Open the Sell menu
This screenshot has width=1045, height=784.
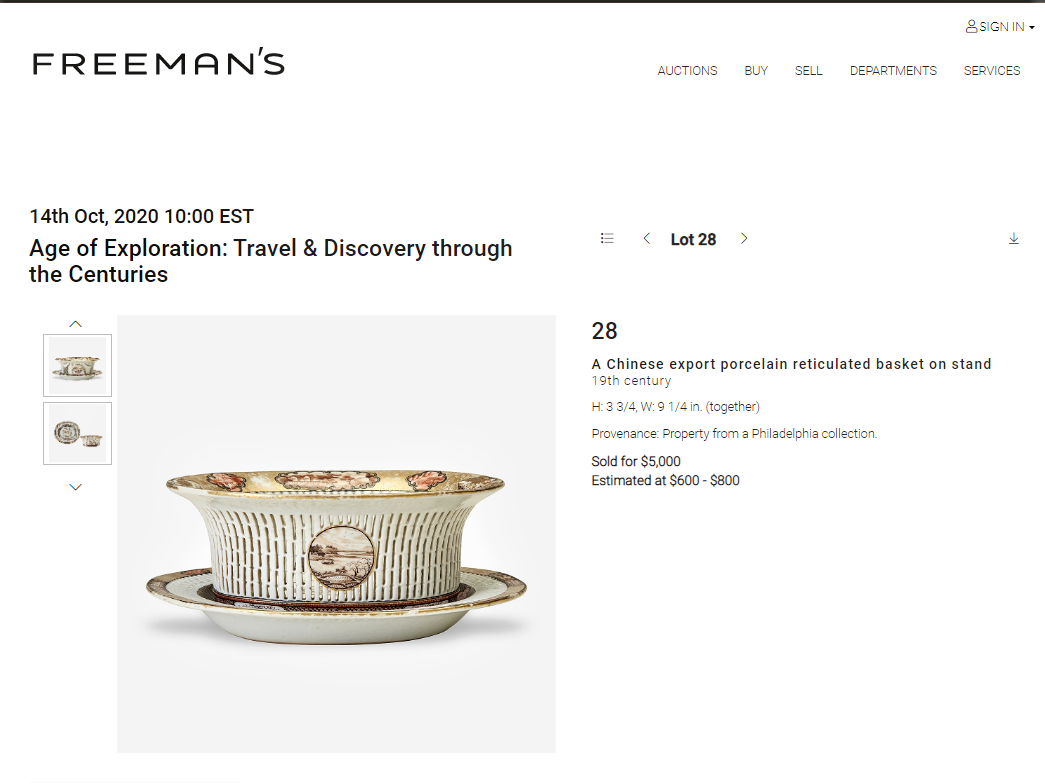tap(809, 71)
